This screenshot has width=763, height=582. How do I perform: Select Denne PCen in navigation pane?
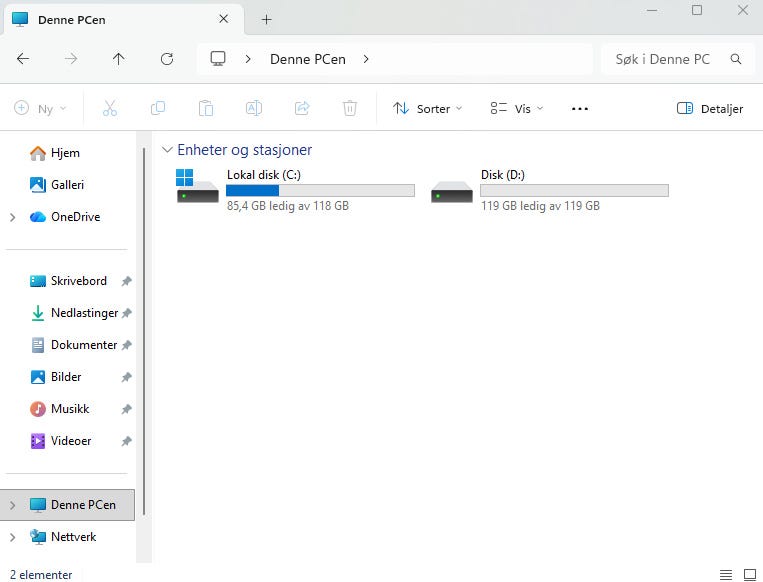(x=67, y=505)
